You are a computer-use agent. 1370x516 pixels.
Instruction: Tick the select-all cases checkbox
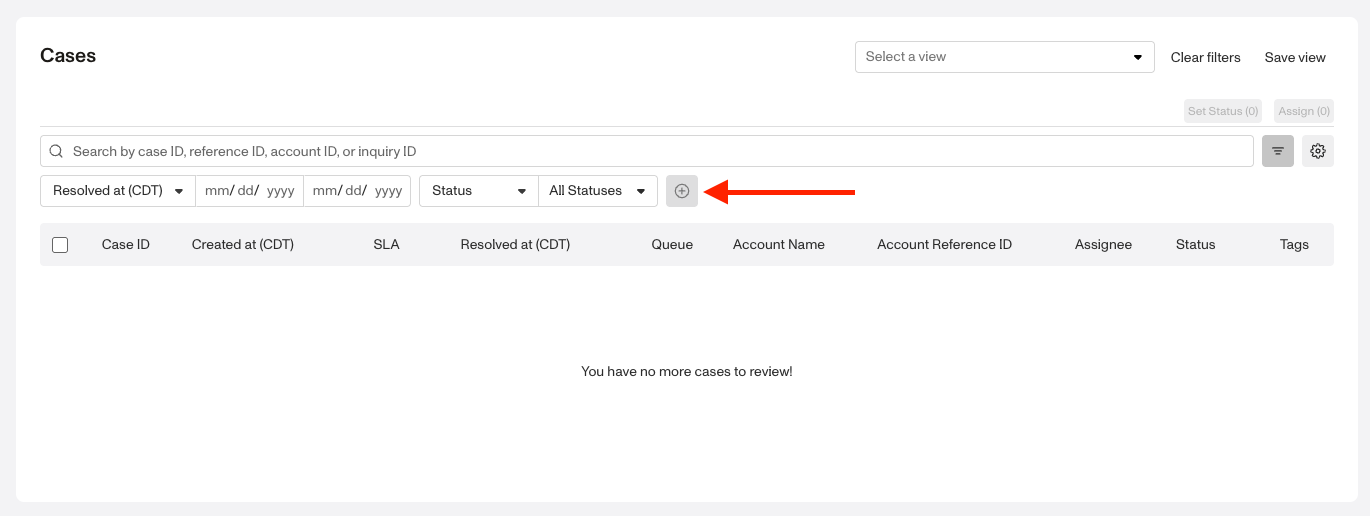click(x=60, y=245)
